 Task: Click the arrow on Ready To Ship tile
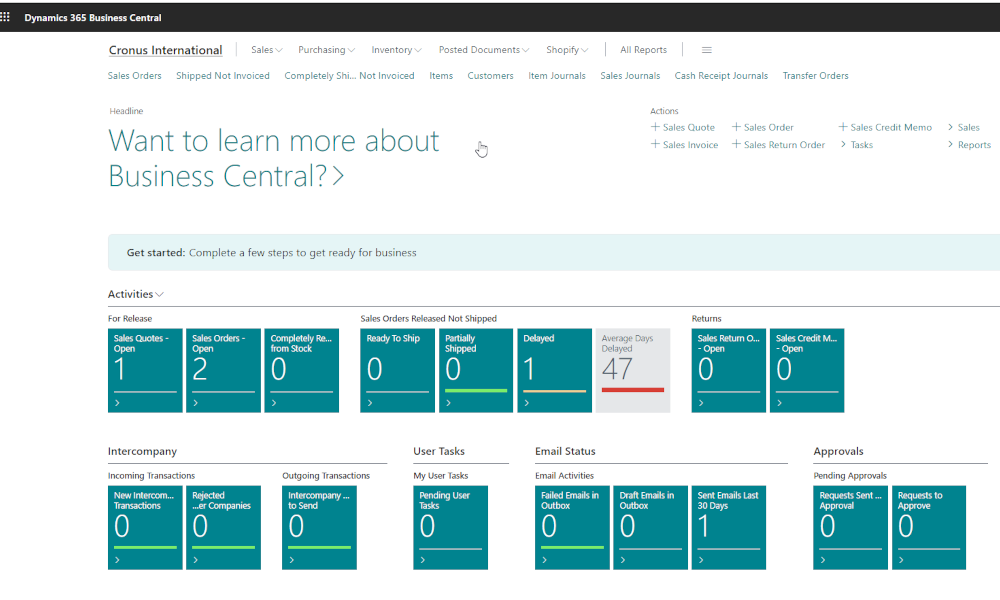click(x=370, y=403)
